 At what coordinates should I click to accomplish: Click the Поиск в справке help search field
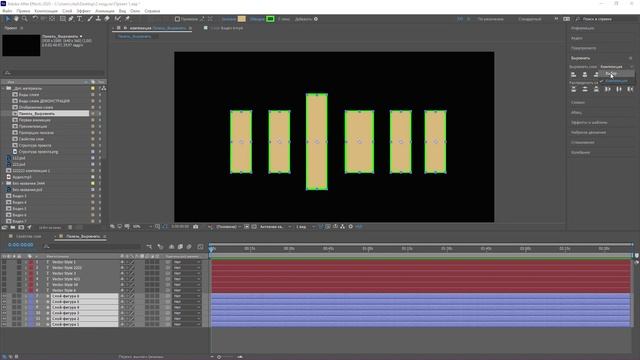[605, 19]
